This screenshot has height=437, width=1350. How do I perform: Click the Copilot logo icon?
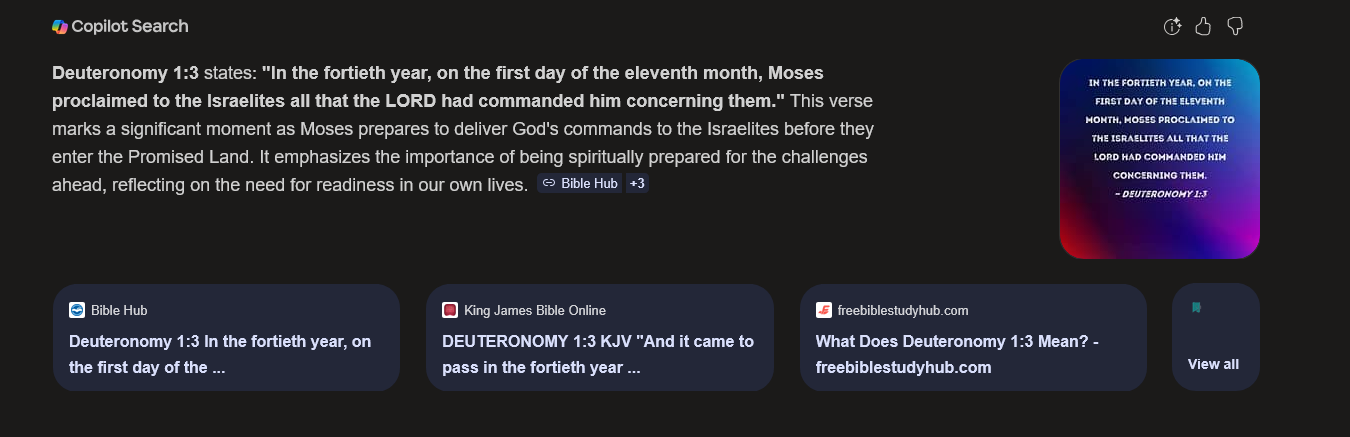[60, 26]
